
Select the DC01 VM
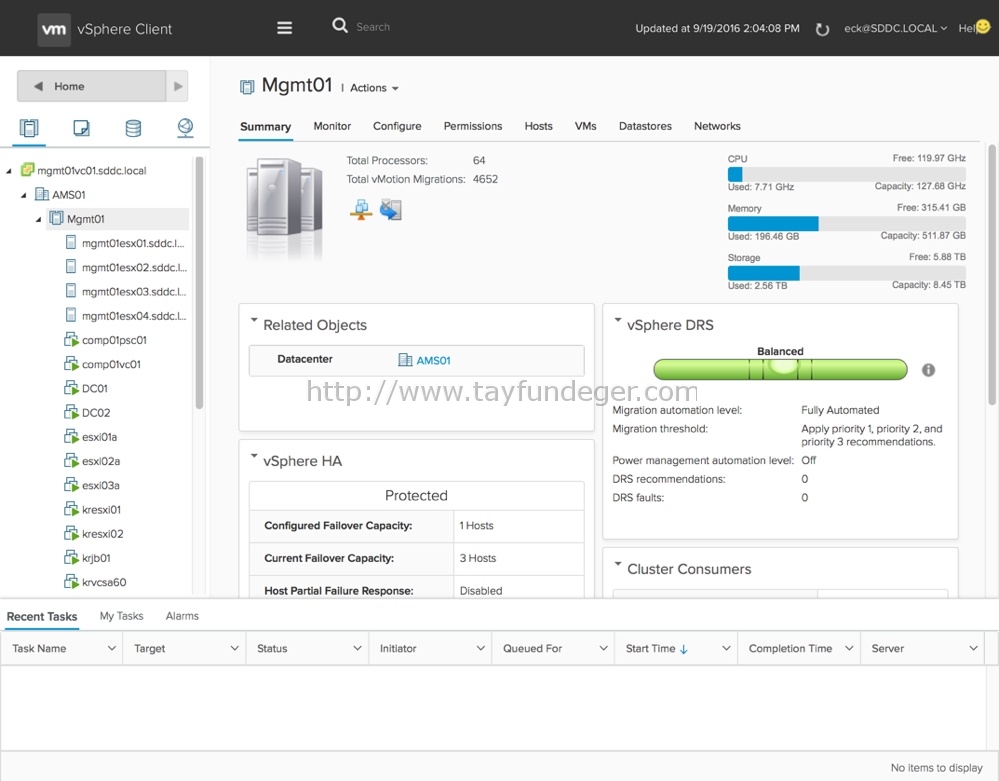click(x=86, y=389)
